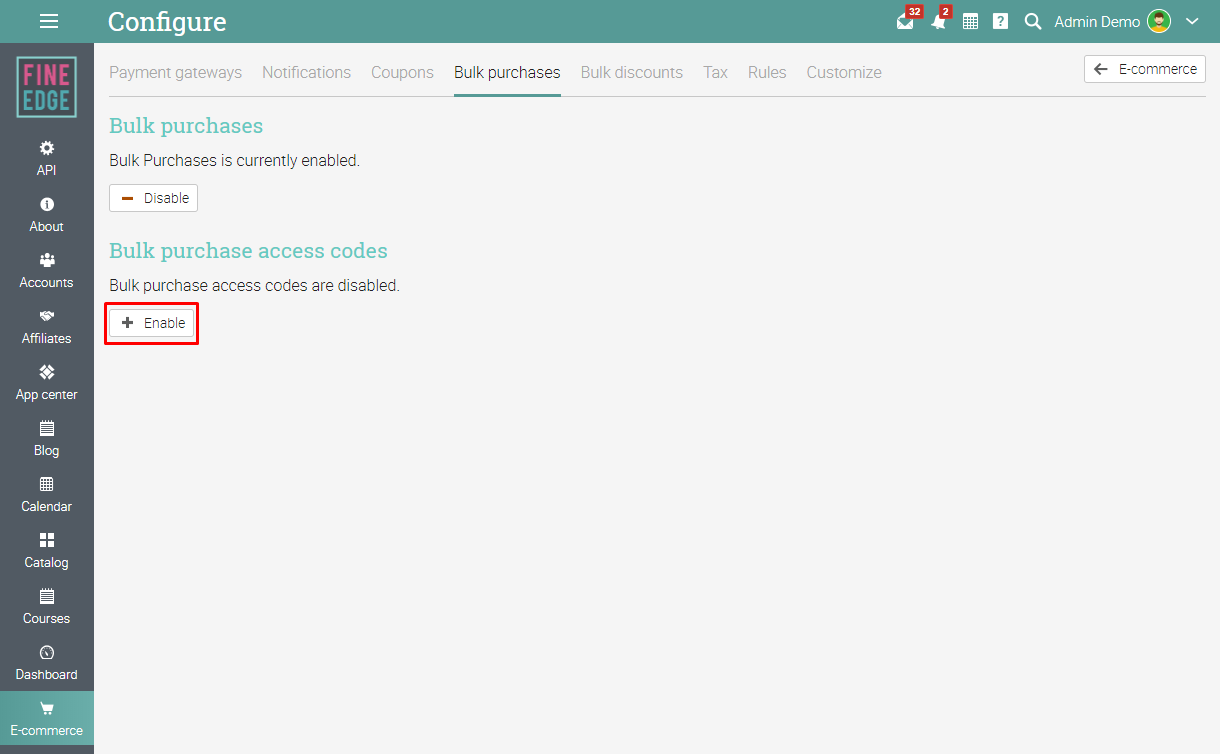Open Calendar in the sidebar
The image size is (1220, 754).
coord(47,495)
